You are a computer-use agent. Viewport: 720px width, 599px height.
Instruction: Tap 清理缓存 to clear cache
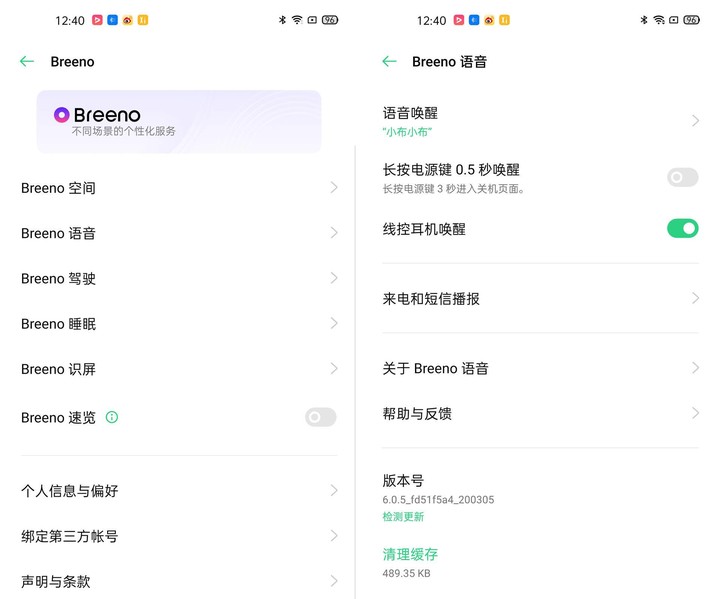point(410,554)
